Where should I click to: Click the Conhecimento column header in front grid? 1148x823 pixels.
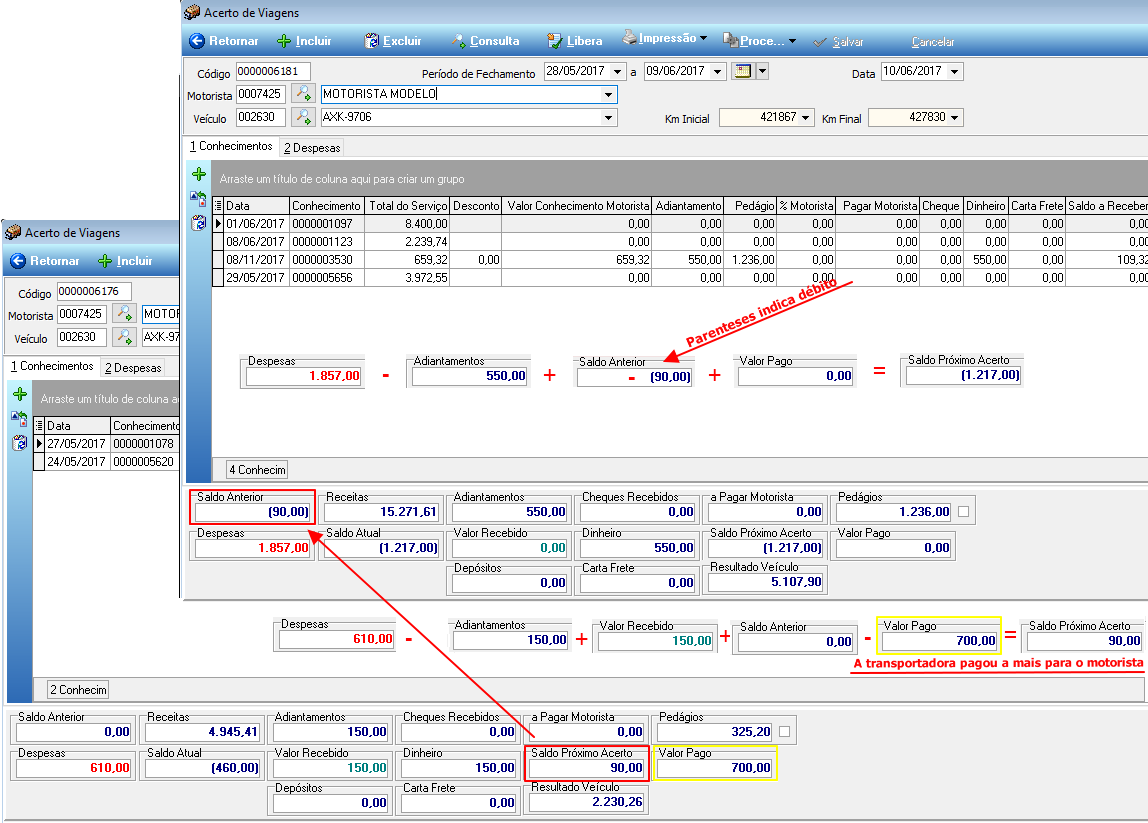[x=327, y=206]
